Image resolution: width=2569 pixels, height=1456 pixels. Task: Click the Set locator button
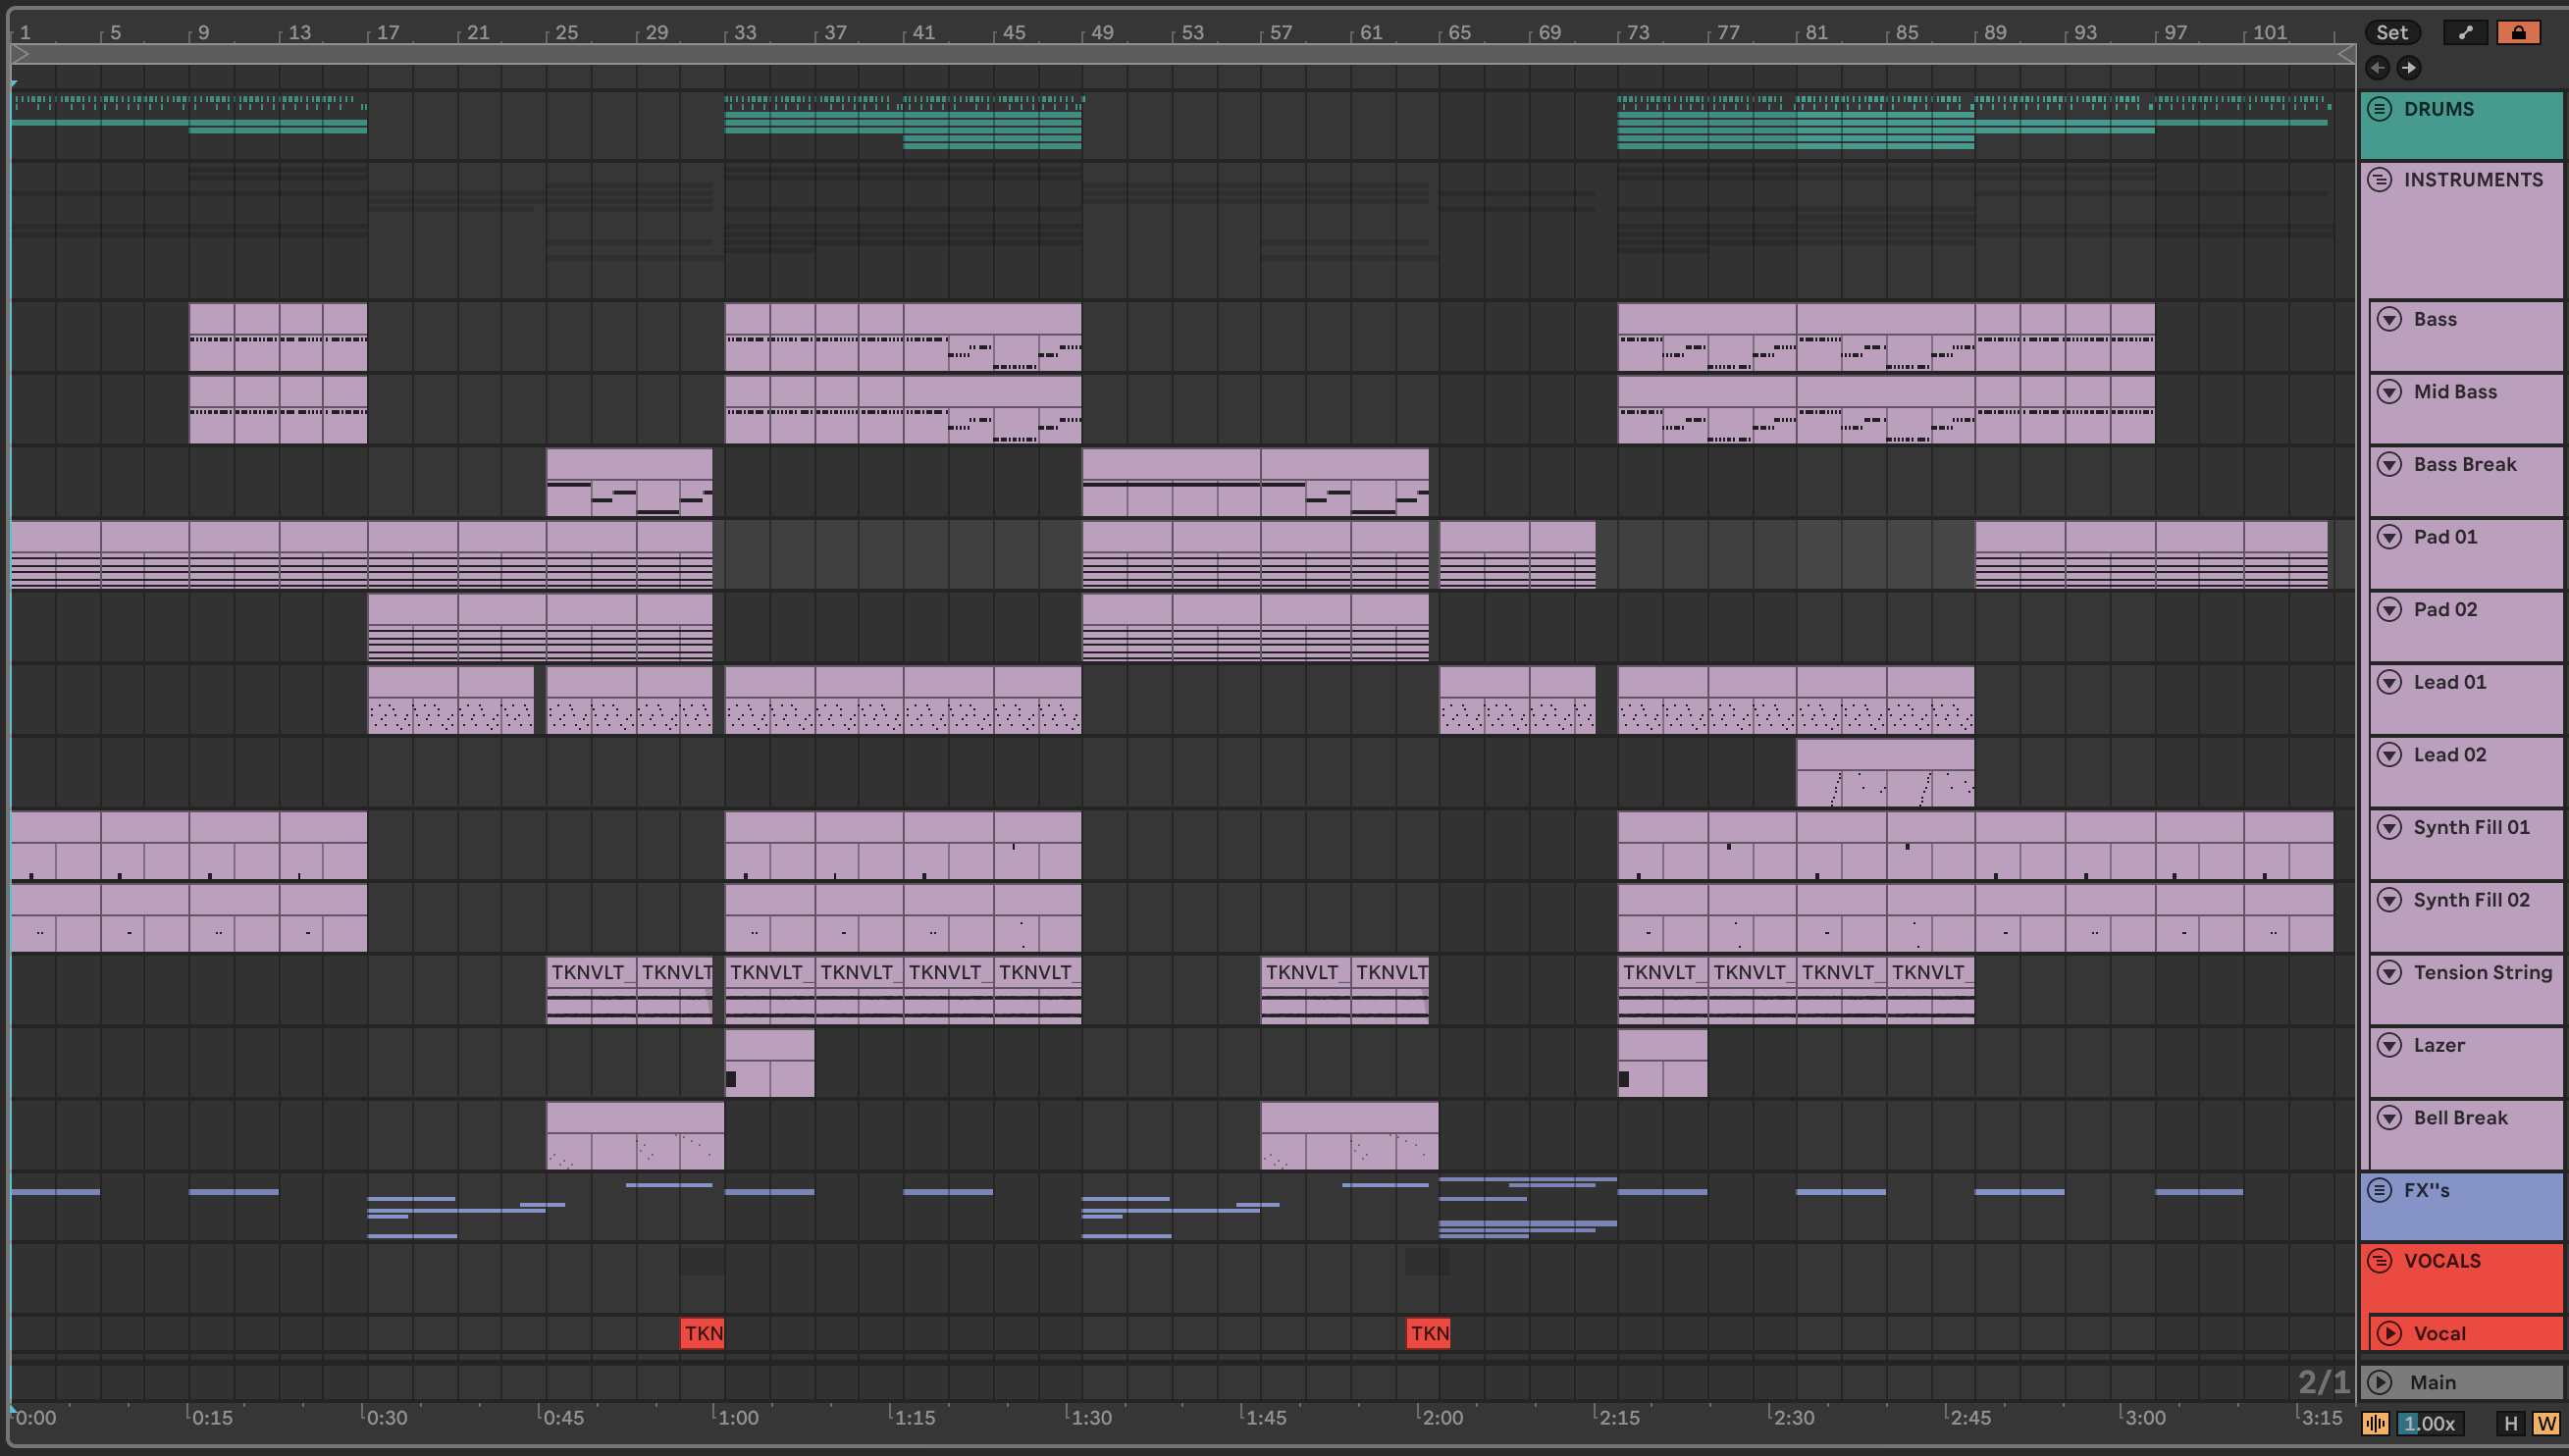pyautogui.click(x=2392, y=32)
